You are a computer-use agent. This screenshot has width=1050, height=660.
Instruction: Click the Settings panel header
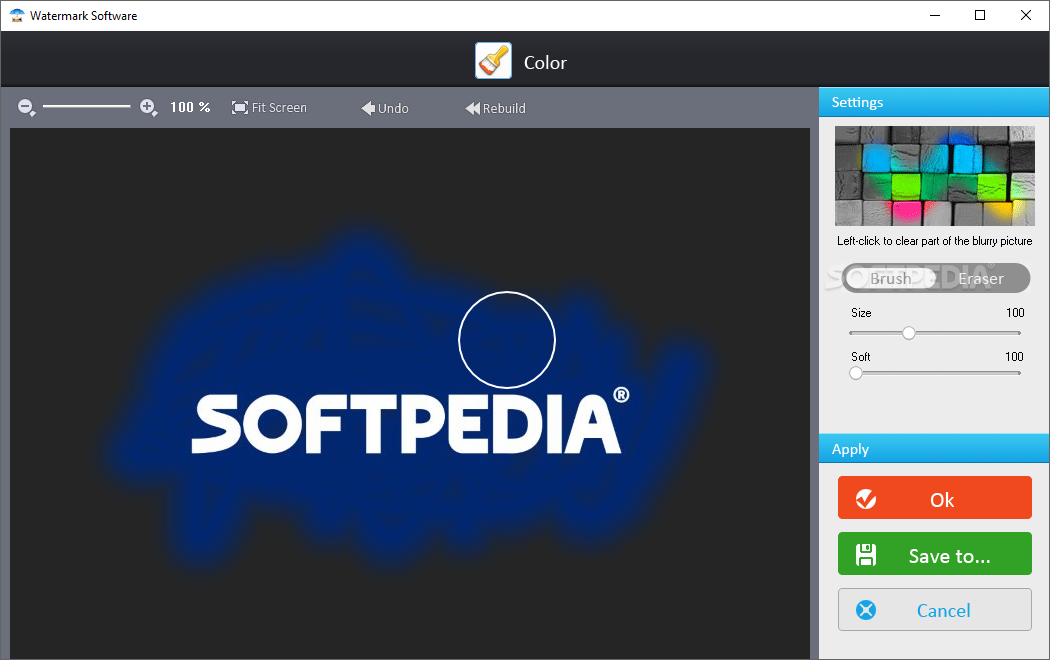(x=933, y=102)
